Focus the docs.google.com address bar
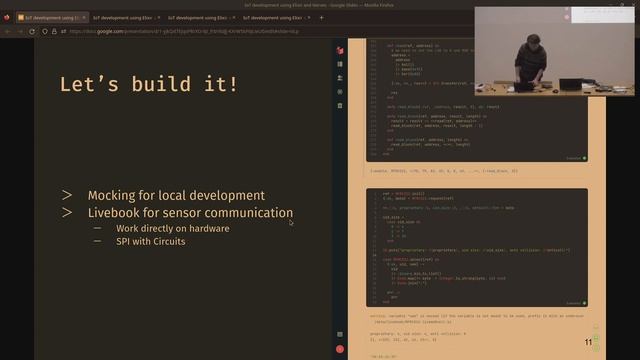640x360 pixels. click(x=184, y=31)
